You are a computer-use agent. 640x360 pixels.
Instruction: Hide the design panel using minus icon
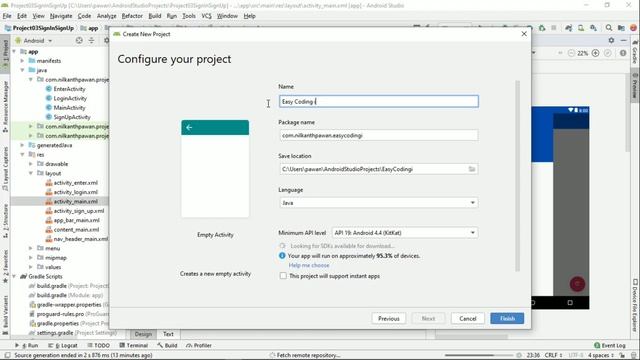[x=623, y=40]
